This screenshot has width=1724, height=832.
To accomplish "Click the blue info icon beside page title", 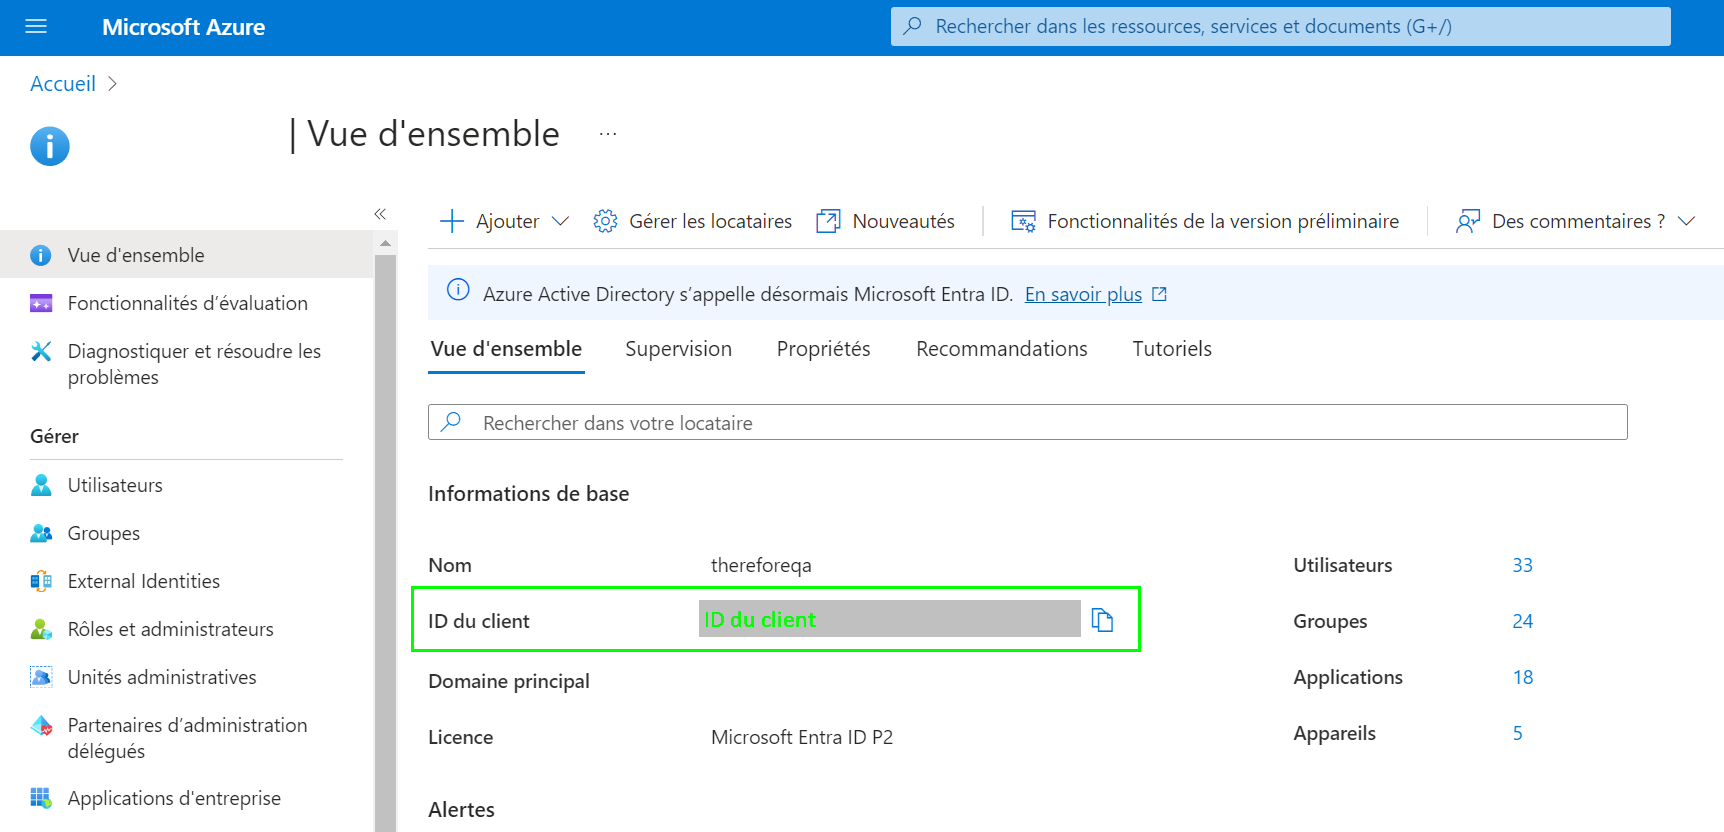I will 50,146.
